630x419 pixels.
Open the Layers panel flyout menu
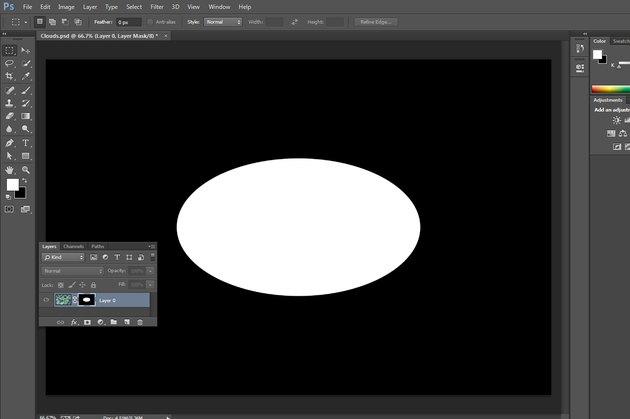(151, 246)
